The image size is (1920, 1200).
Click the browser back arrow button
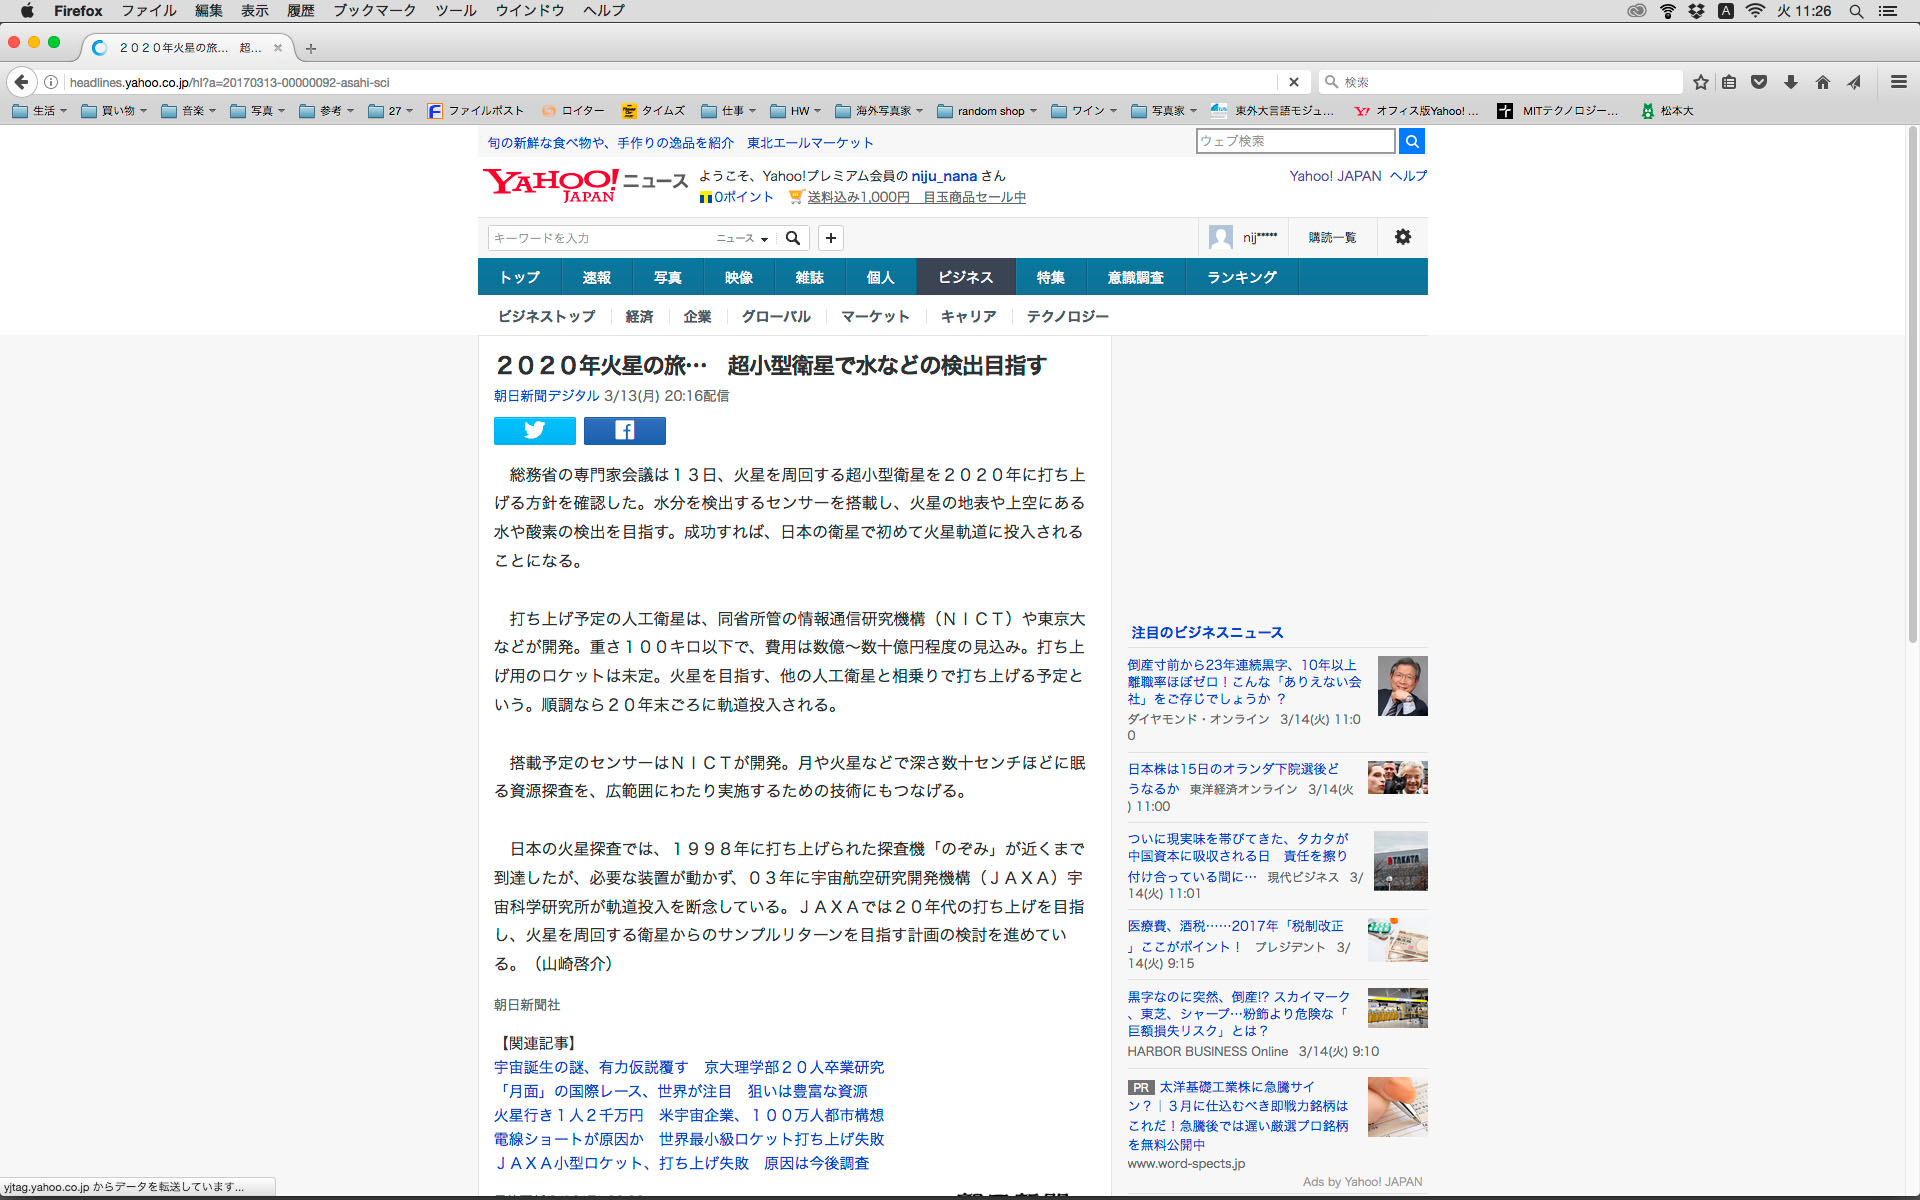click(21, 82)
